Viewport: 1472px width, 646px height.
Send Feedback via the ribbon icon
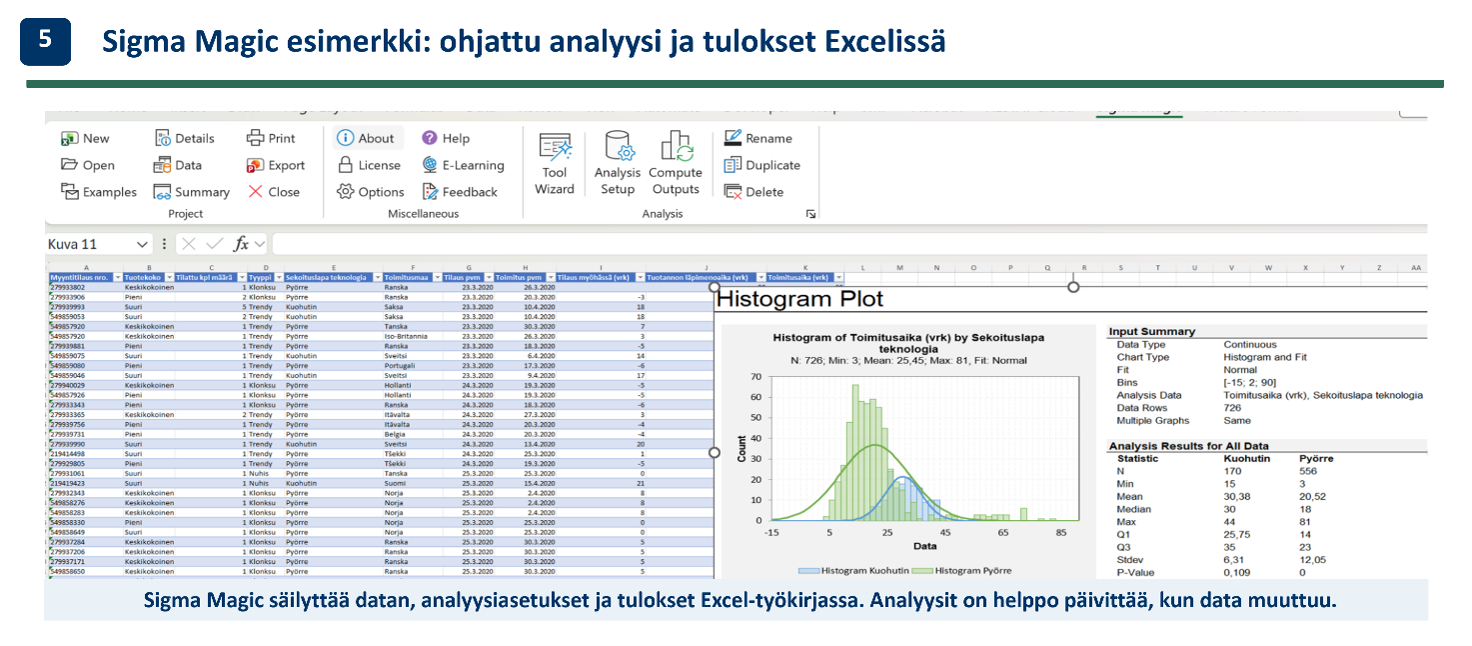[430, 192]
